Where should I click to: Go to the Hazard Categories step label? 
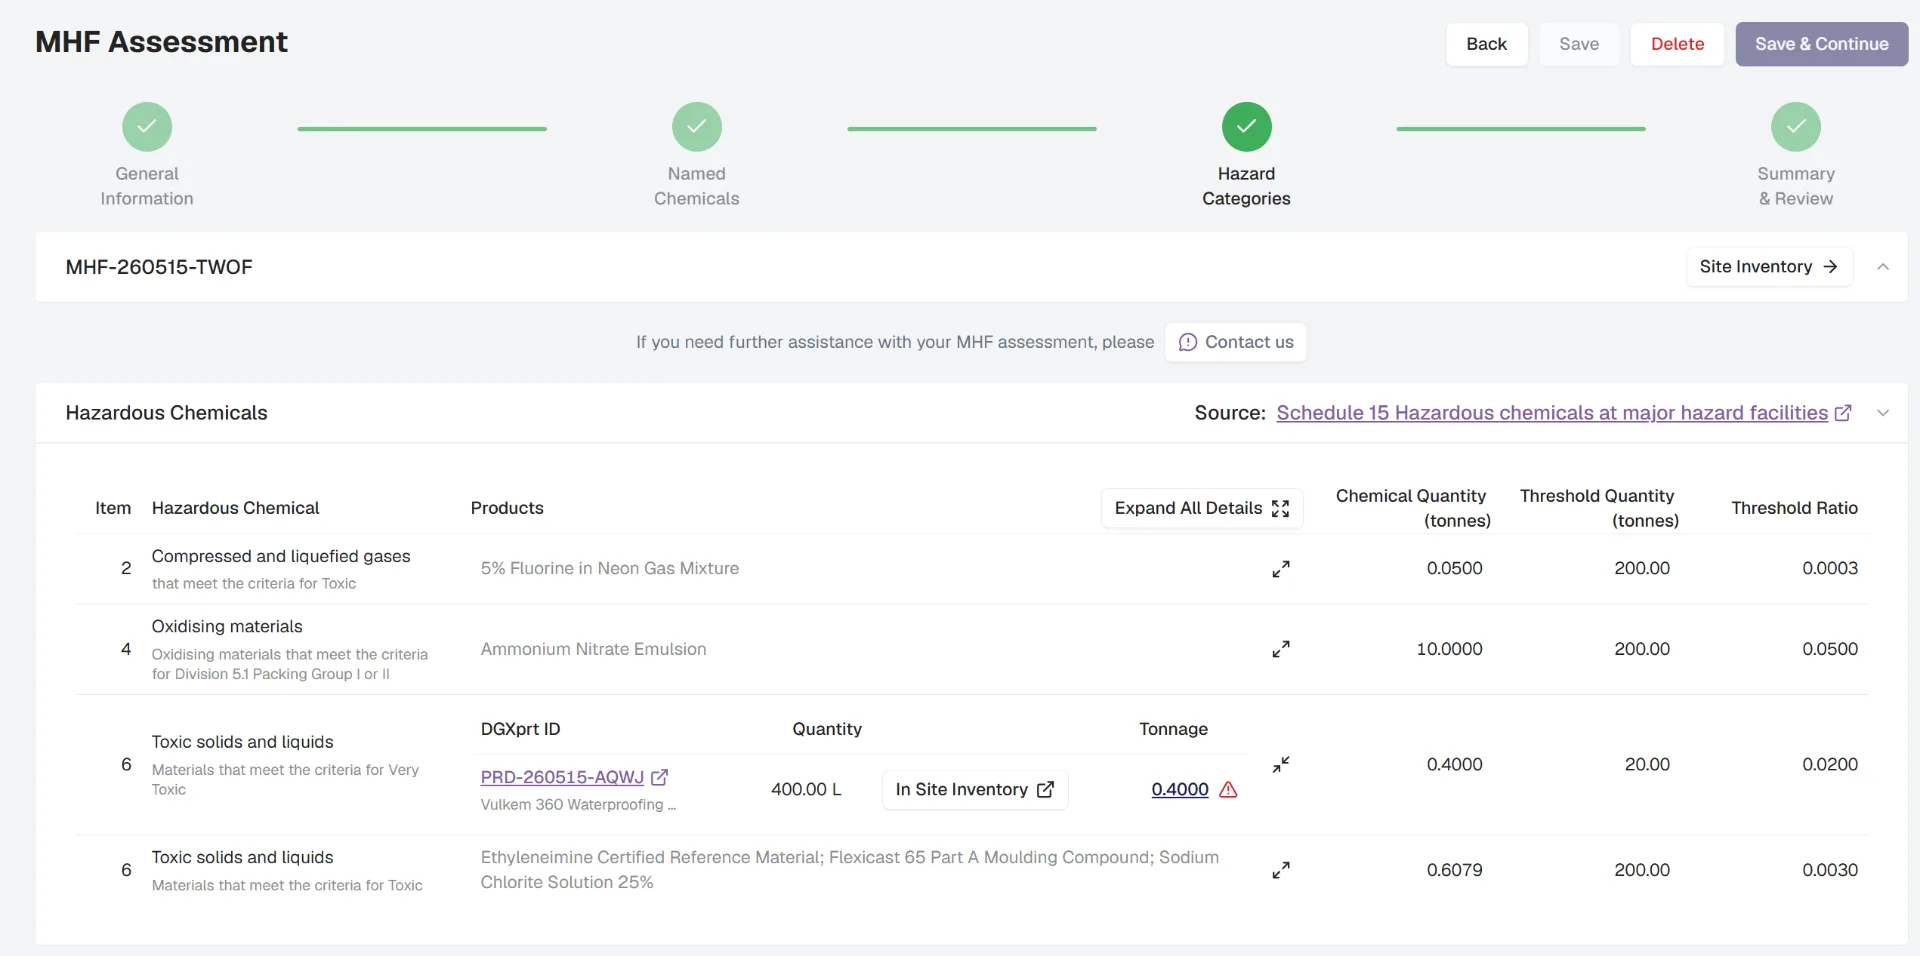(1246, 186)
